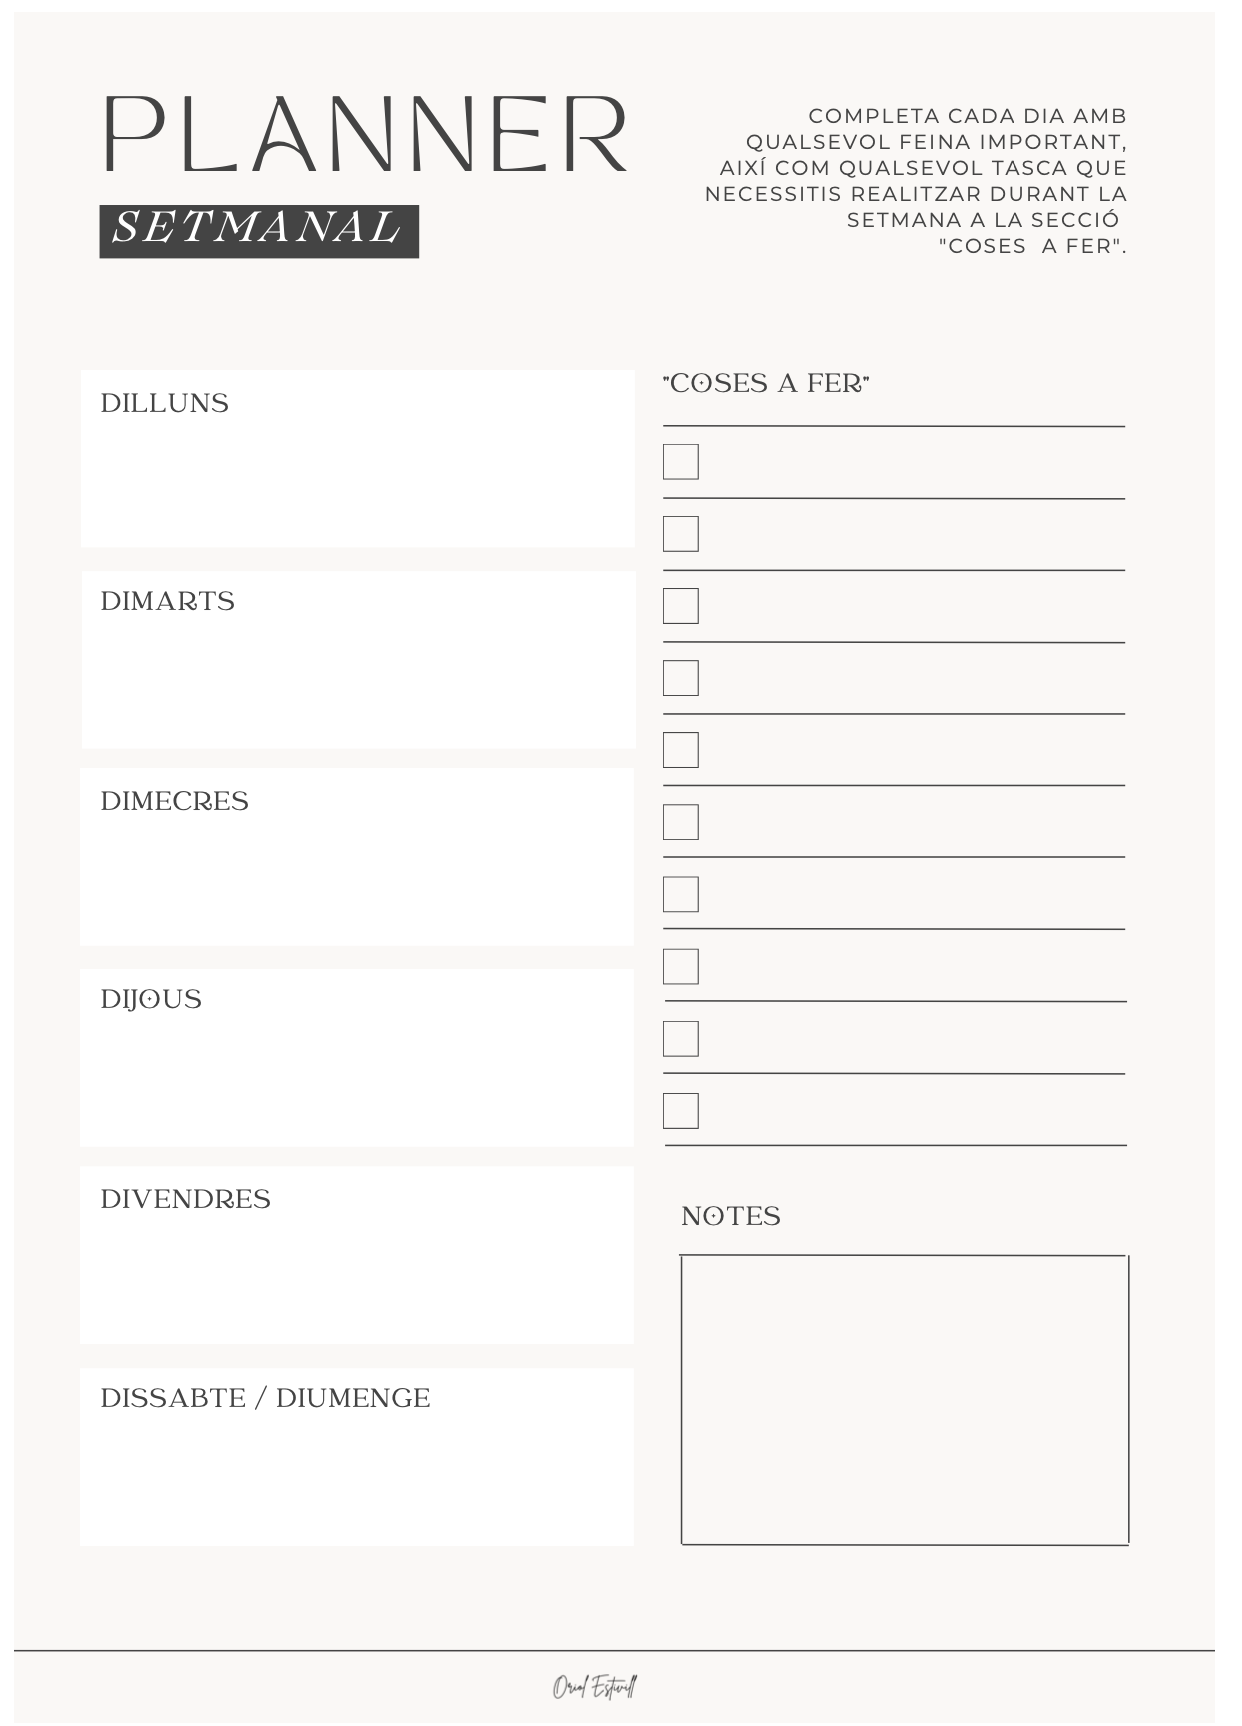Click inside the Notes box
This screenshot has height=1726, width=1242.
click(905, 1400)
